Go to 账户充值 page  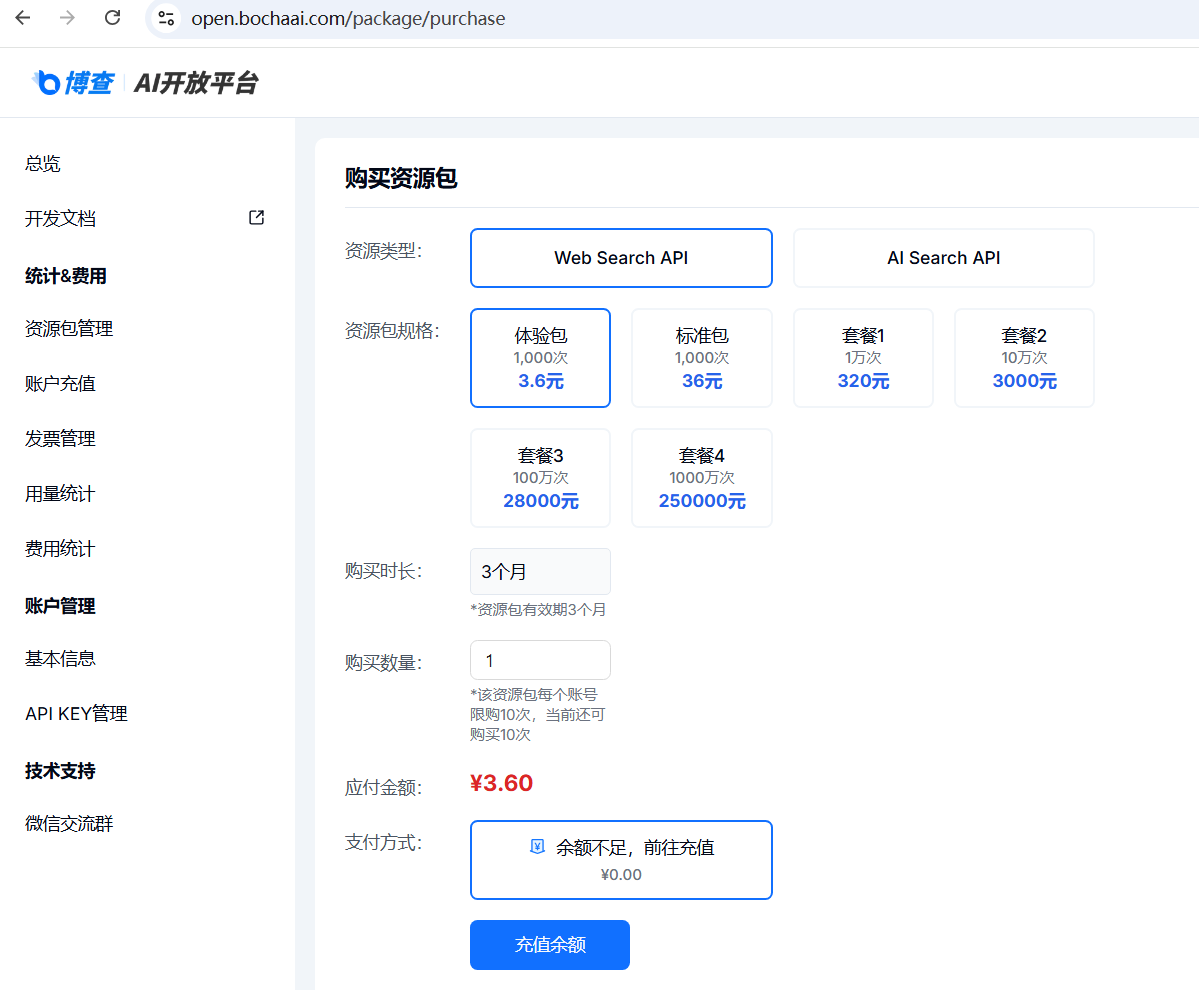(x=60, y=384)
